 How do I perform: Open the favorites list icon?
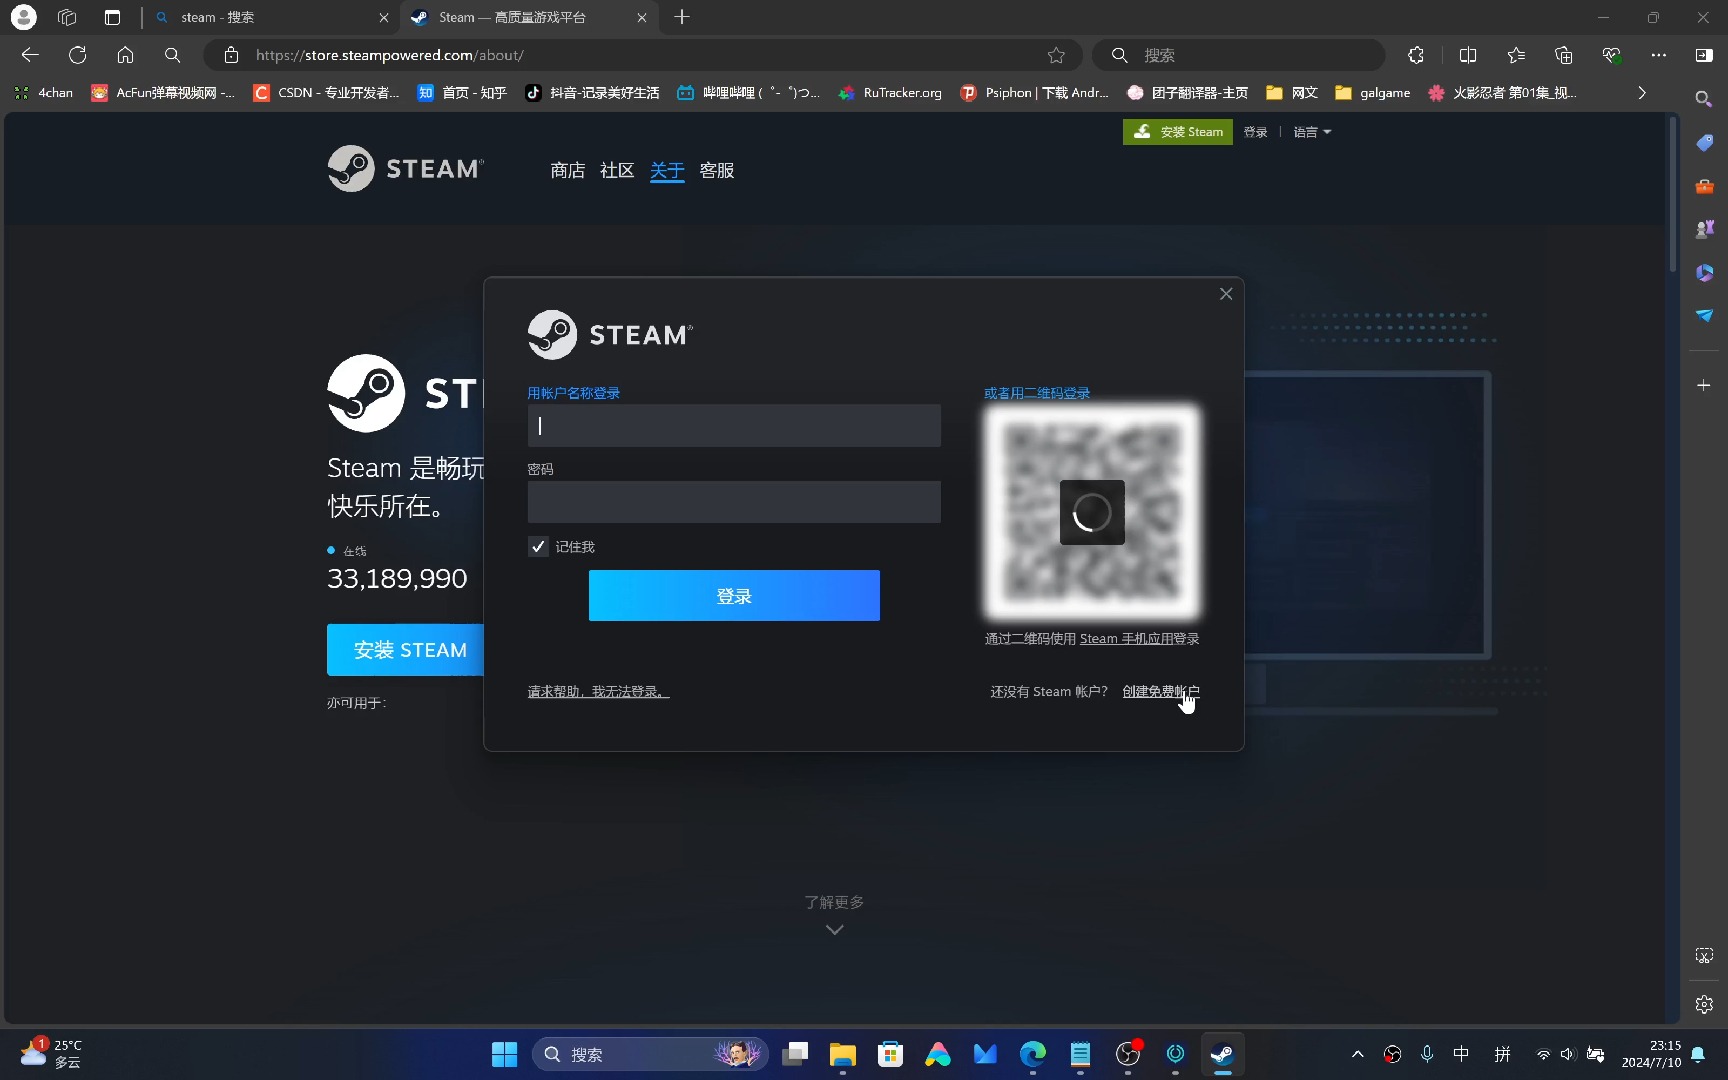(1516, 55)
